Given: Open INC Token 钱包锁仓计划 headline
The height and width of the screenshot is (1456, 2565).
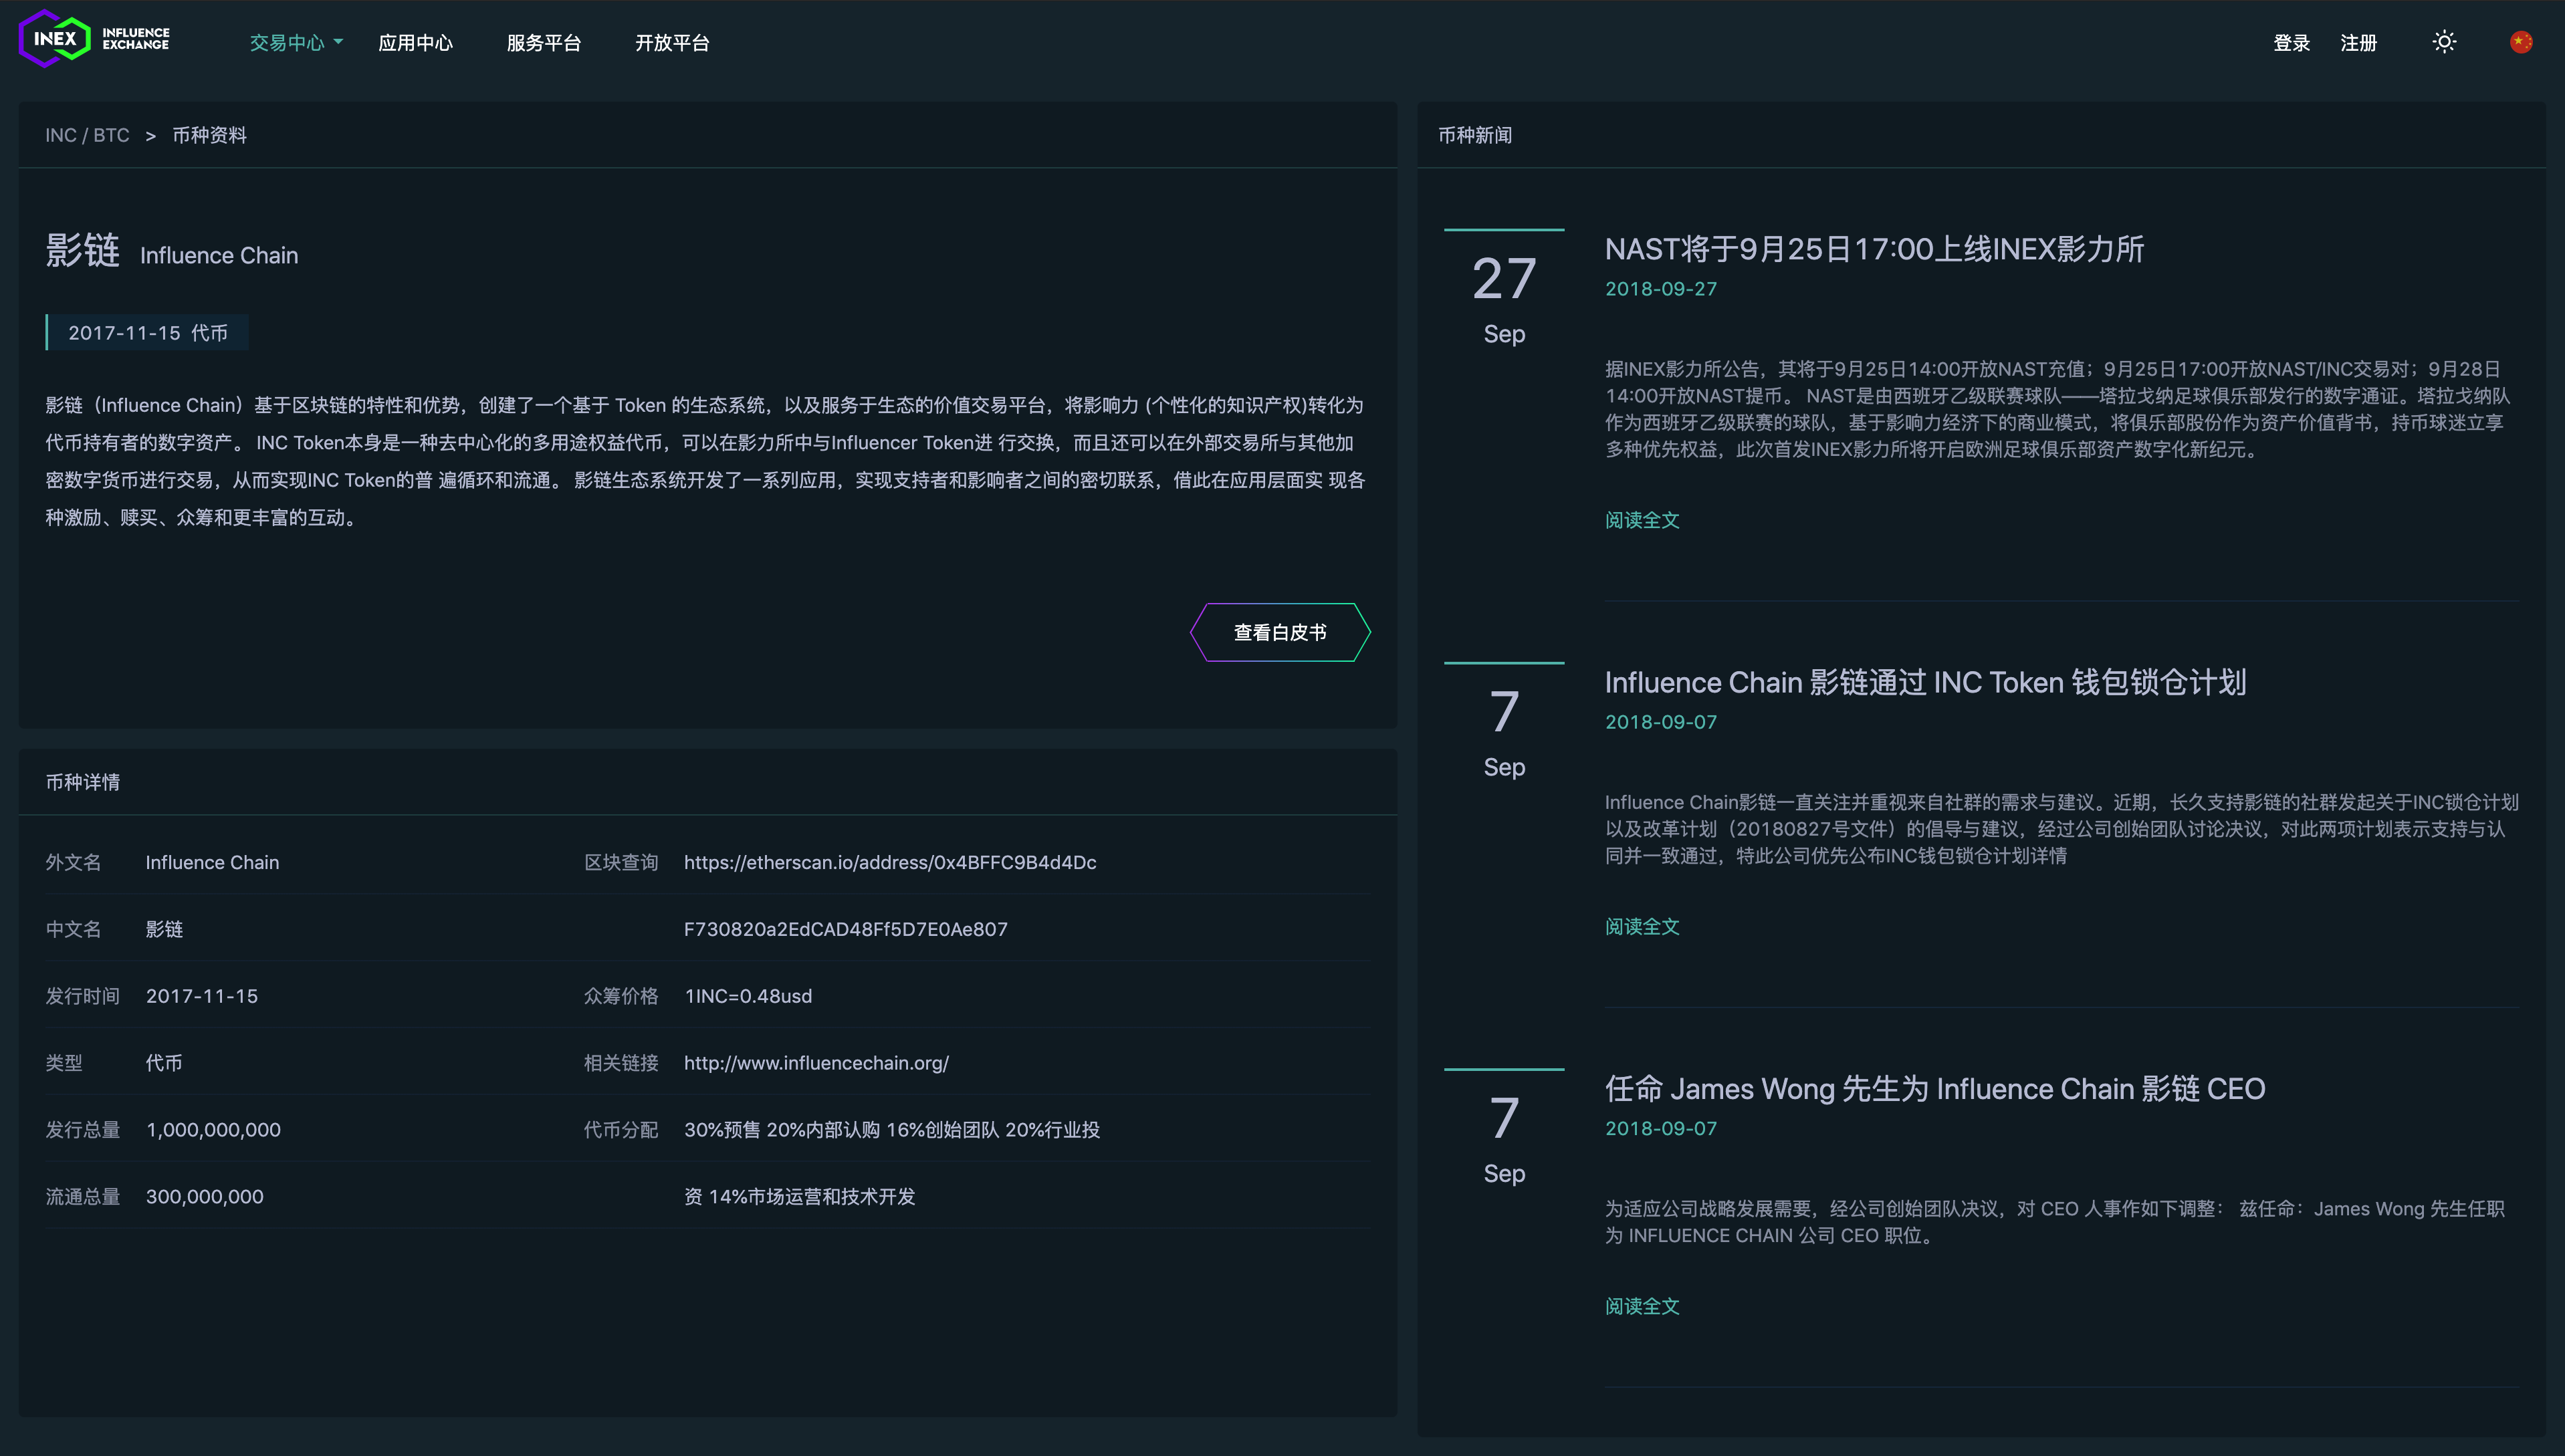Looking at the screenshot, I should 1925,682.
